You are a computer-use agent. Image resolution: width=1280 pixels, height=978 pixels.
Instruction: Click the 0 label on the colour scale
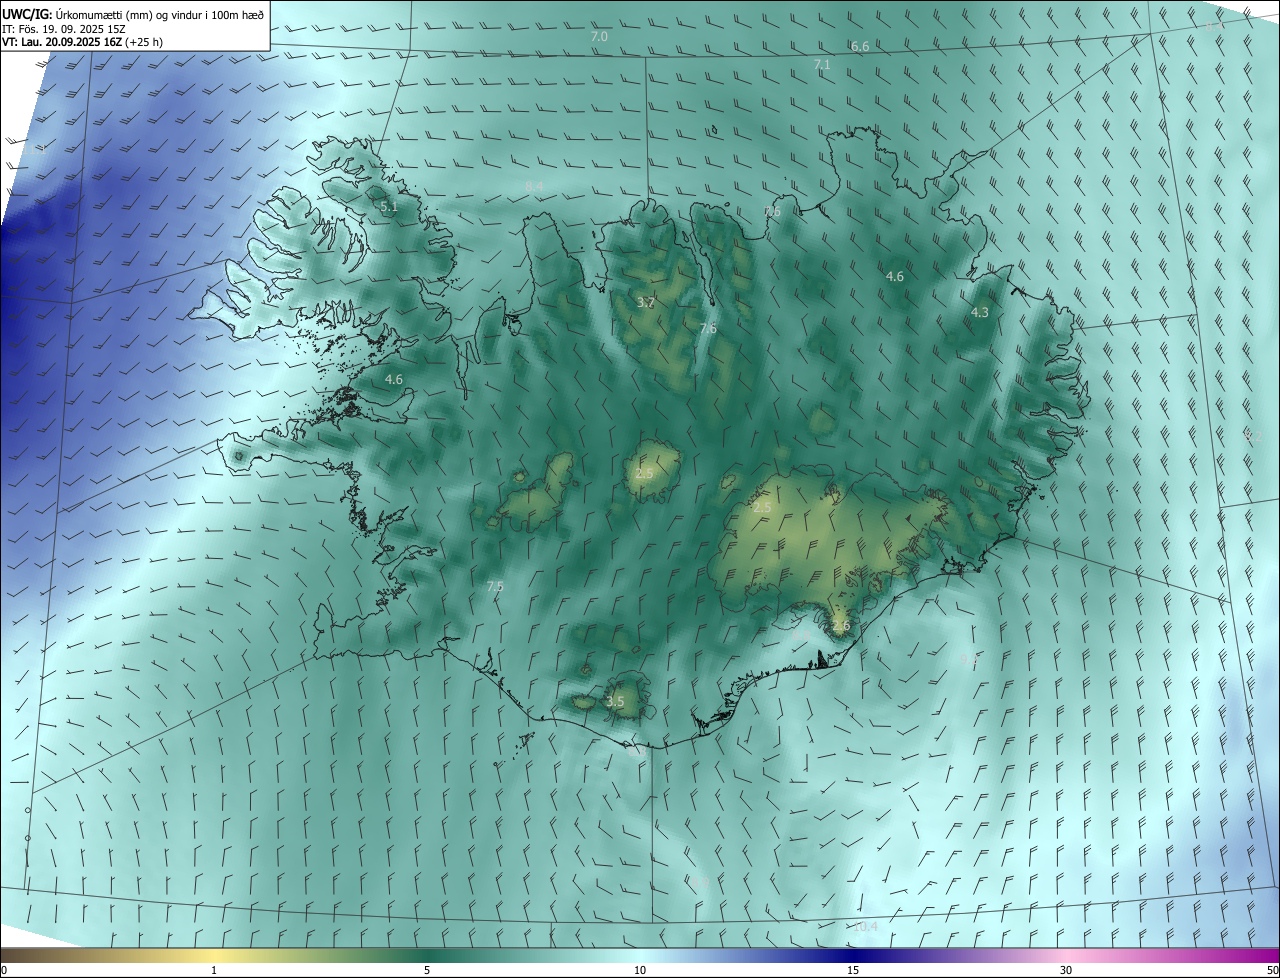[4, 970]
